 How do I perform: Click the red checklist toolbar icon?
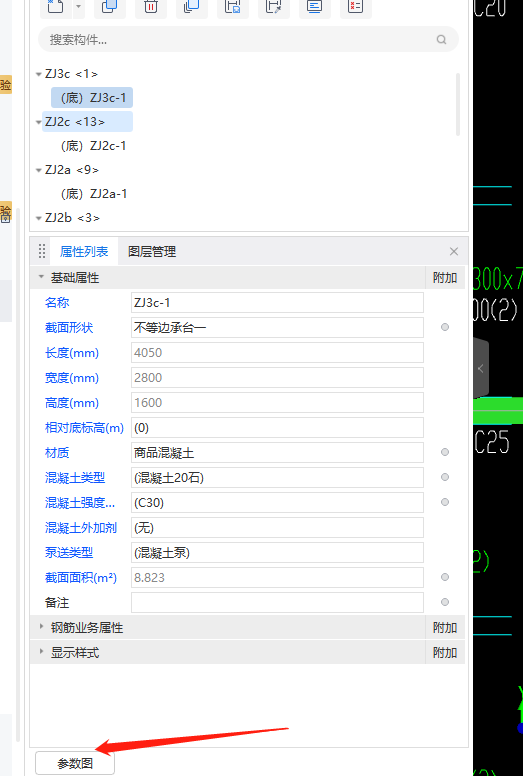point(355,6)
